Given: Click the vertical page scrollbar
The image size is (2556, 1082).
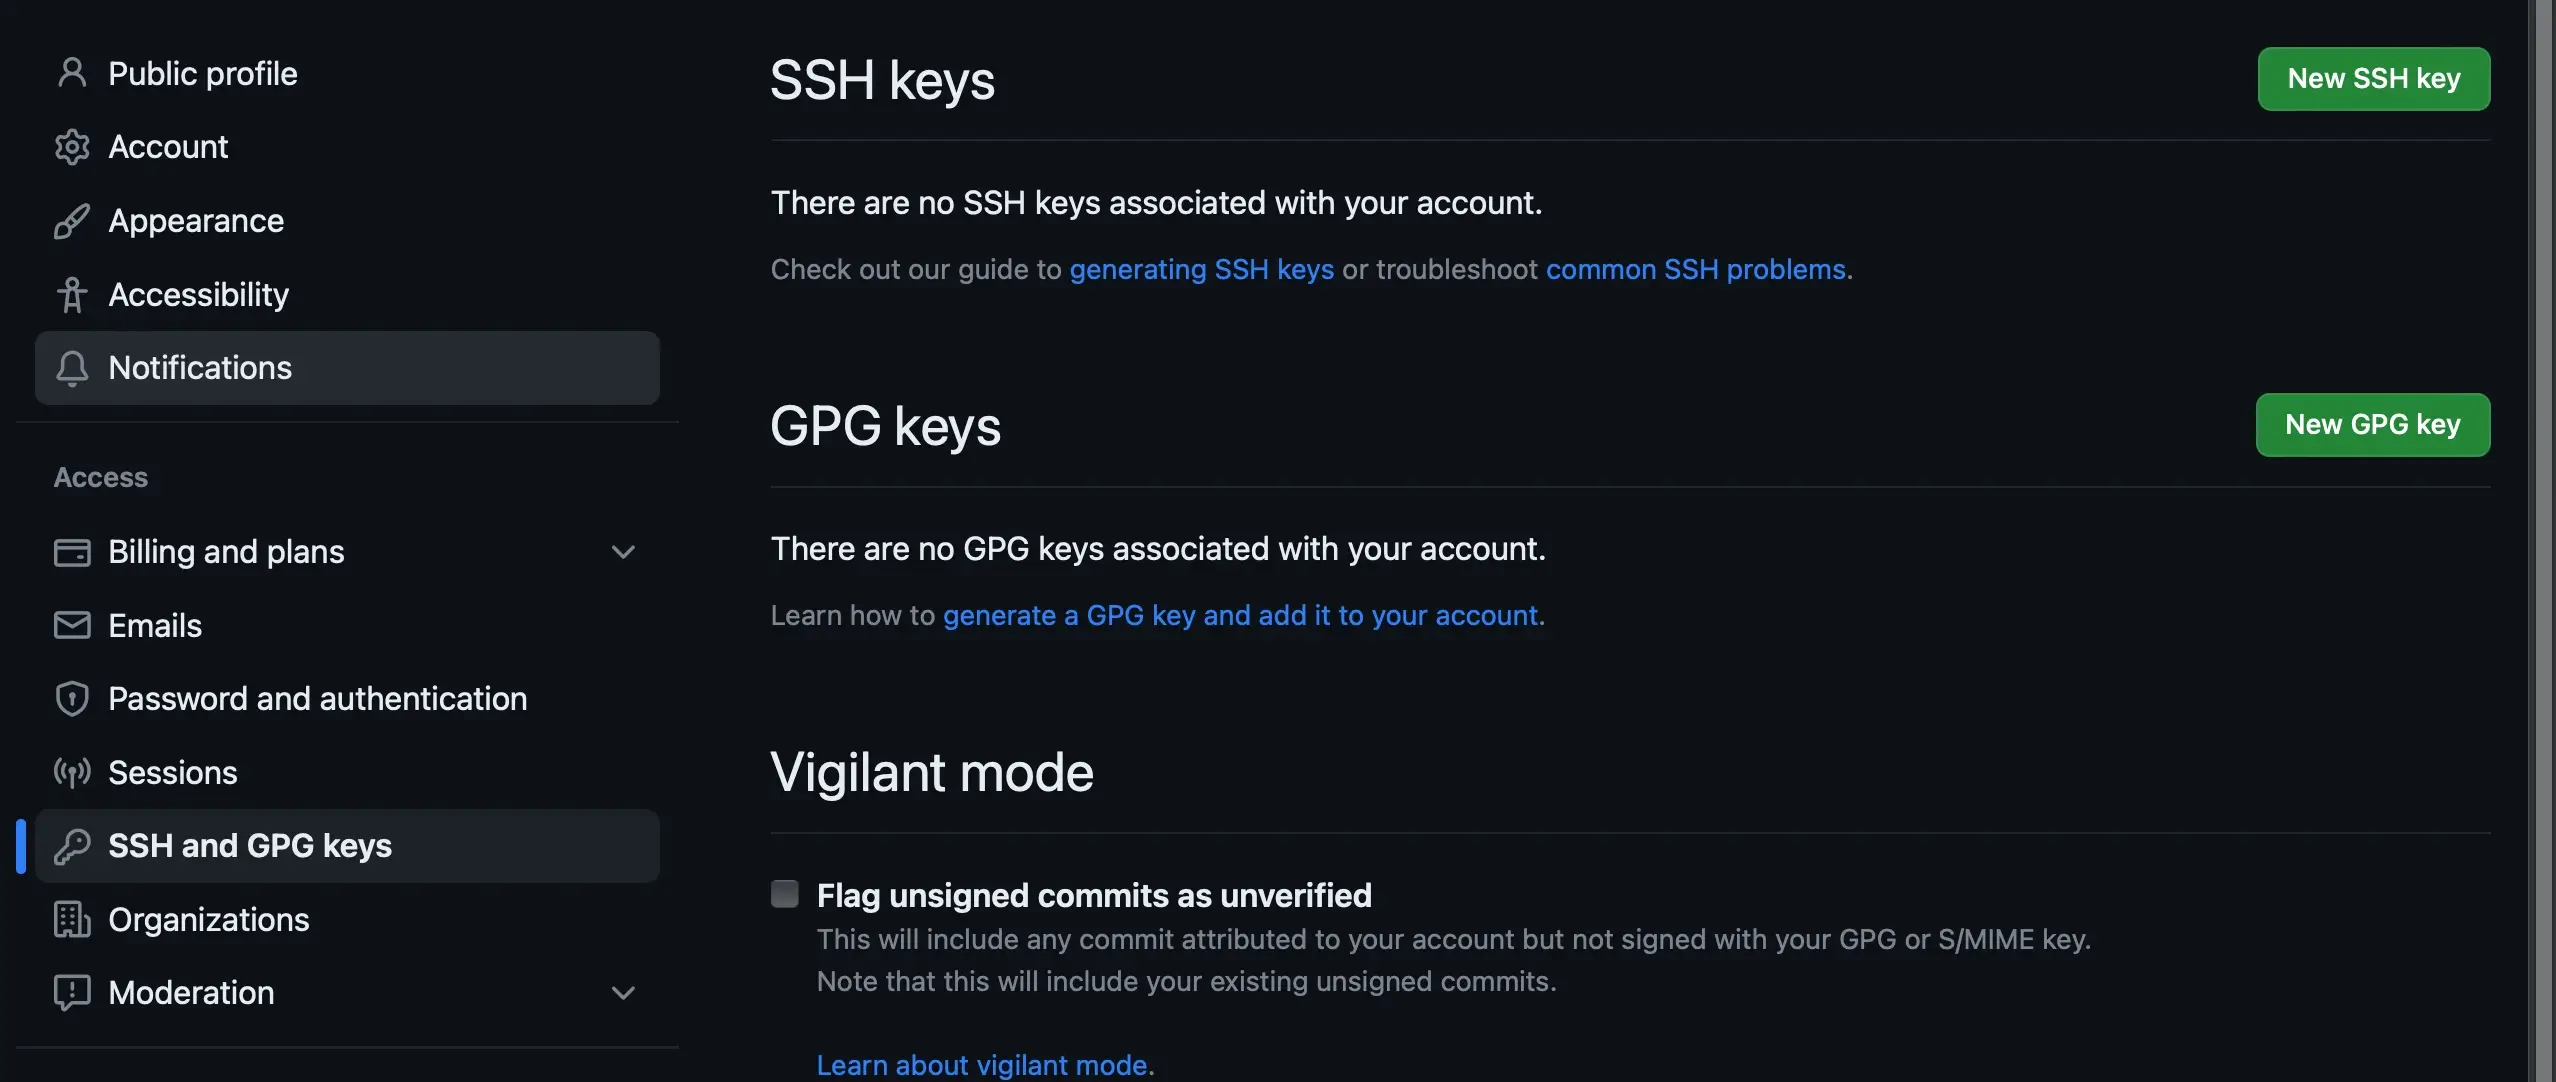Looking at the screenshot, I should pos(2541,540).
